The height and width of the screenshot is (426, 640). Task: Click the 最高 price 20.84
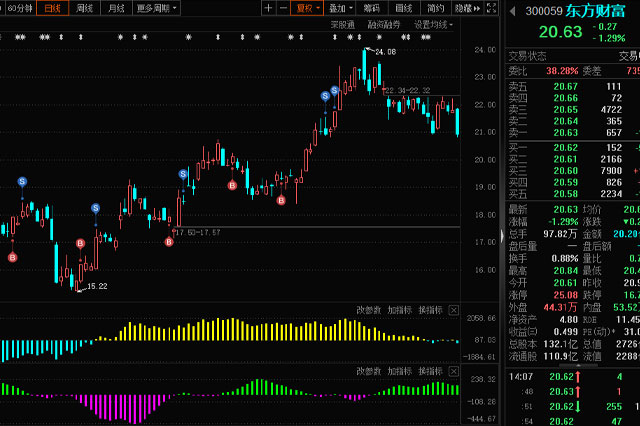point(566,271)
